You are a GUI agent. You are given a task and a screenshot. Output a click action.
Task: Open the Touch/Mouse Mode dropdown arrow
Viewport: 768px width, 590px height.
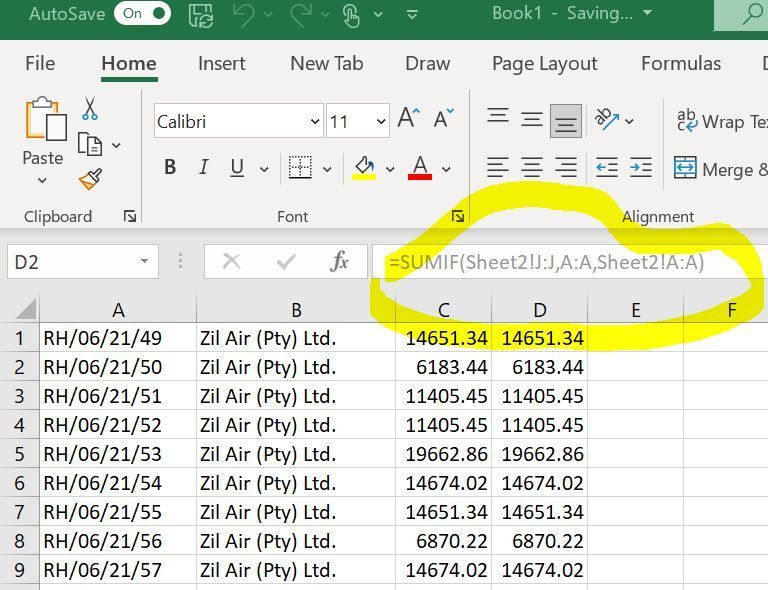pyautogui.click(x=378, y=15)
